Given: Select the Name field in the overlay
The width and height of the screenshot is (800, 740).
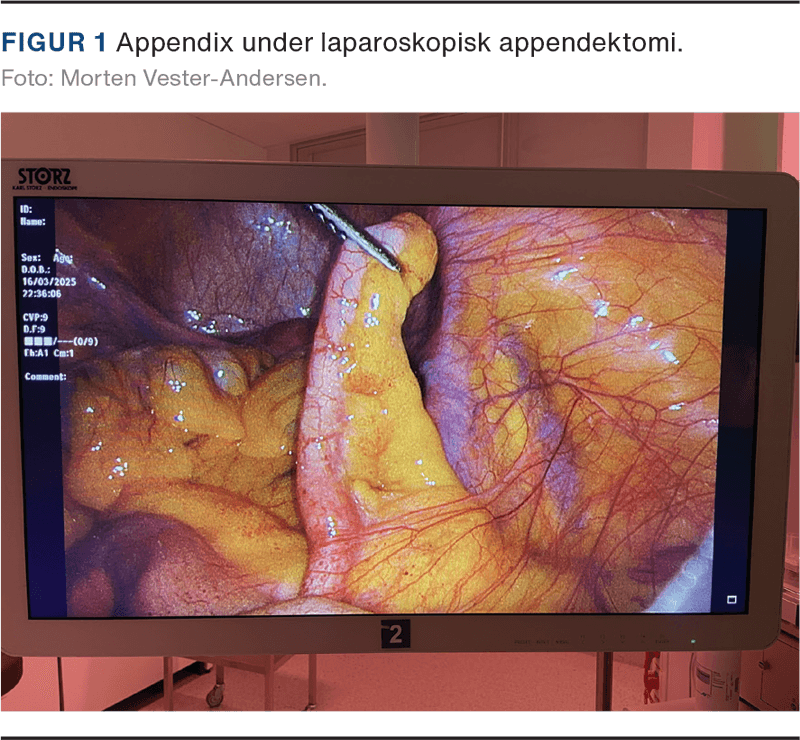Looking at the screenshot, I should pyautogui.click(x=33, y=223).
